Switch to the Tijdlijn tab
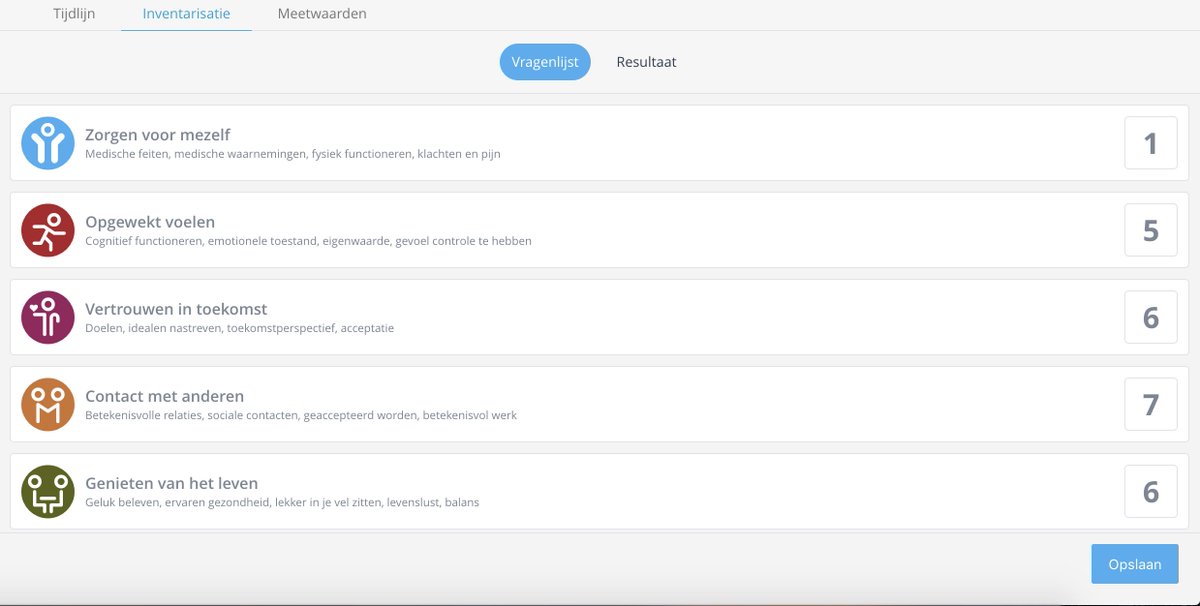Viewport: 1200px width, 606px height. (74, 14)
